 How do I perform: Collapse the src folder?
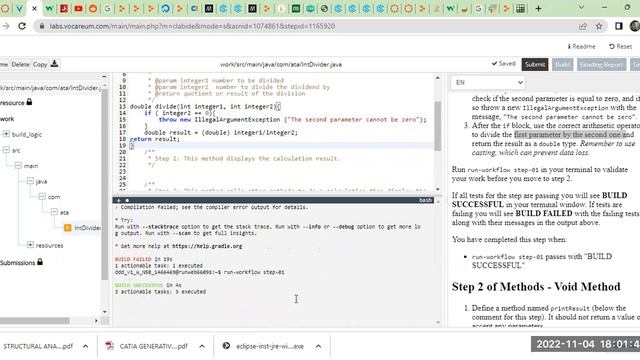(6, 150)
